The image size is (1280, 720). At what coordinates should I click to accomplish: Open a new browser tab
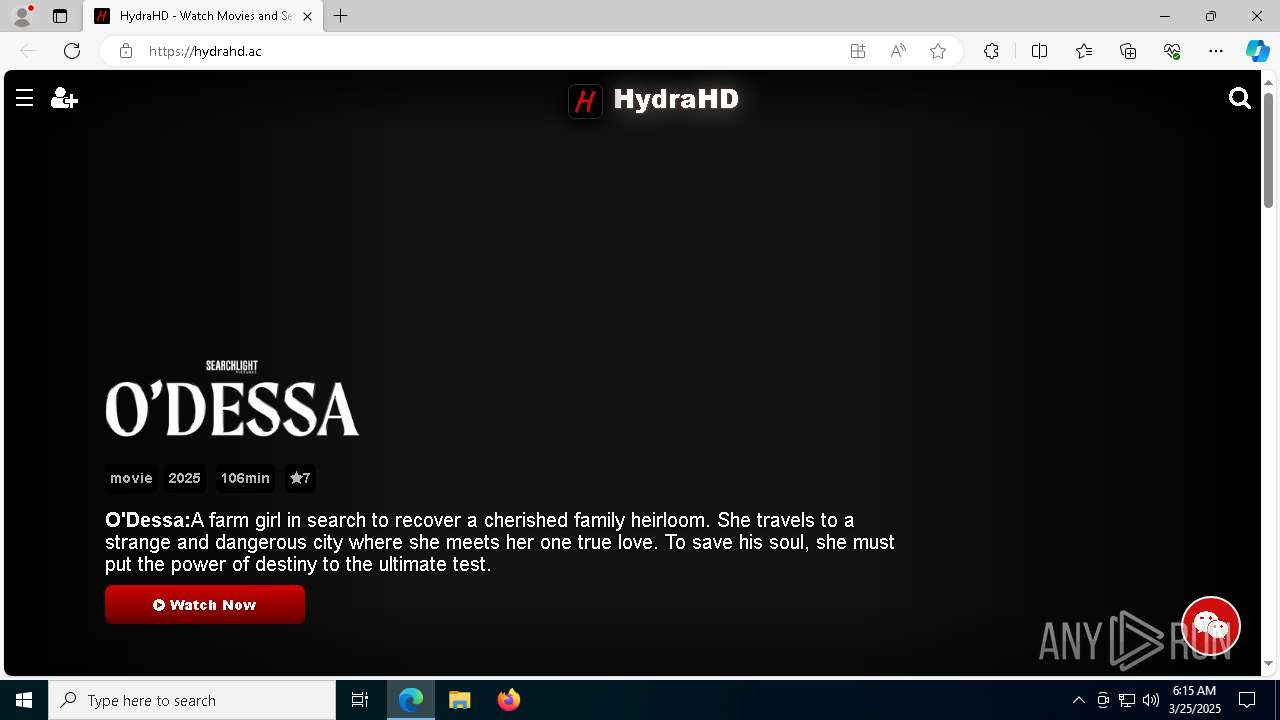point(341,16)
